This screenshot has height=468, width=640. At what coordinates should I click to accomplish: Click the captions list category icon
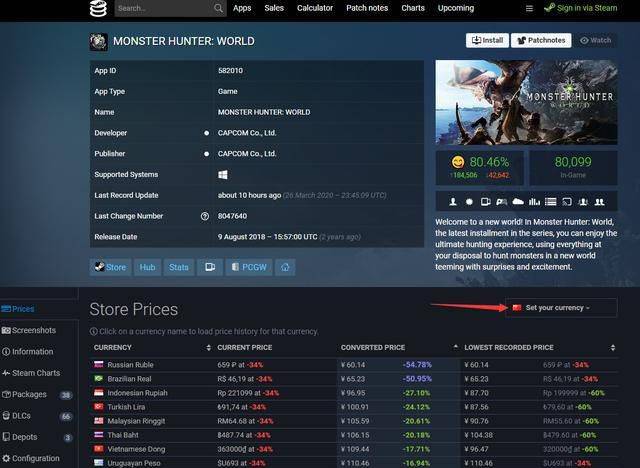click(x=551, y=202)
